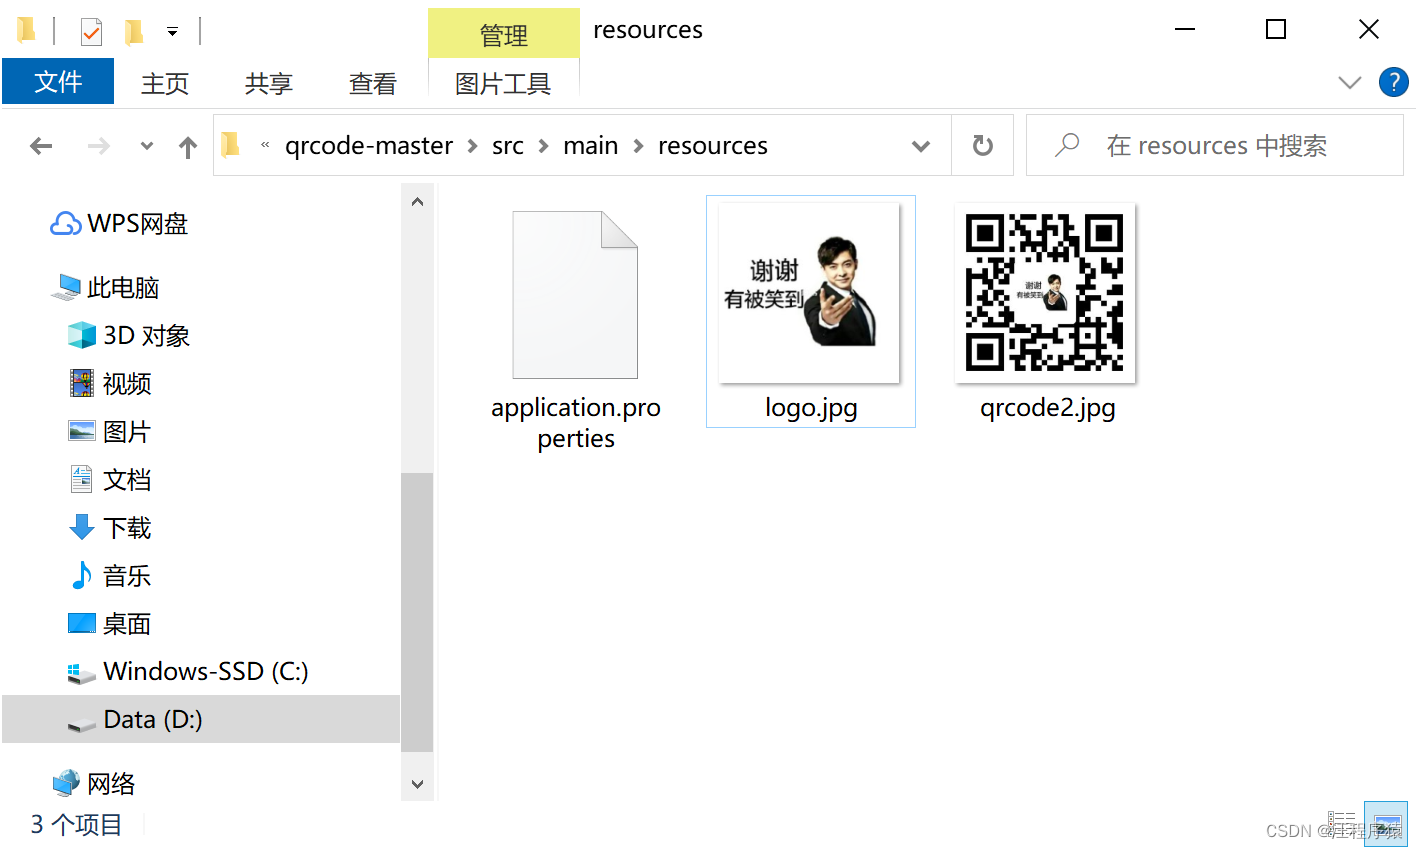The width and height of the screenshot is (1418, 849).
Task: Click the search magnifier icon
Action: [1067, 145]
